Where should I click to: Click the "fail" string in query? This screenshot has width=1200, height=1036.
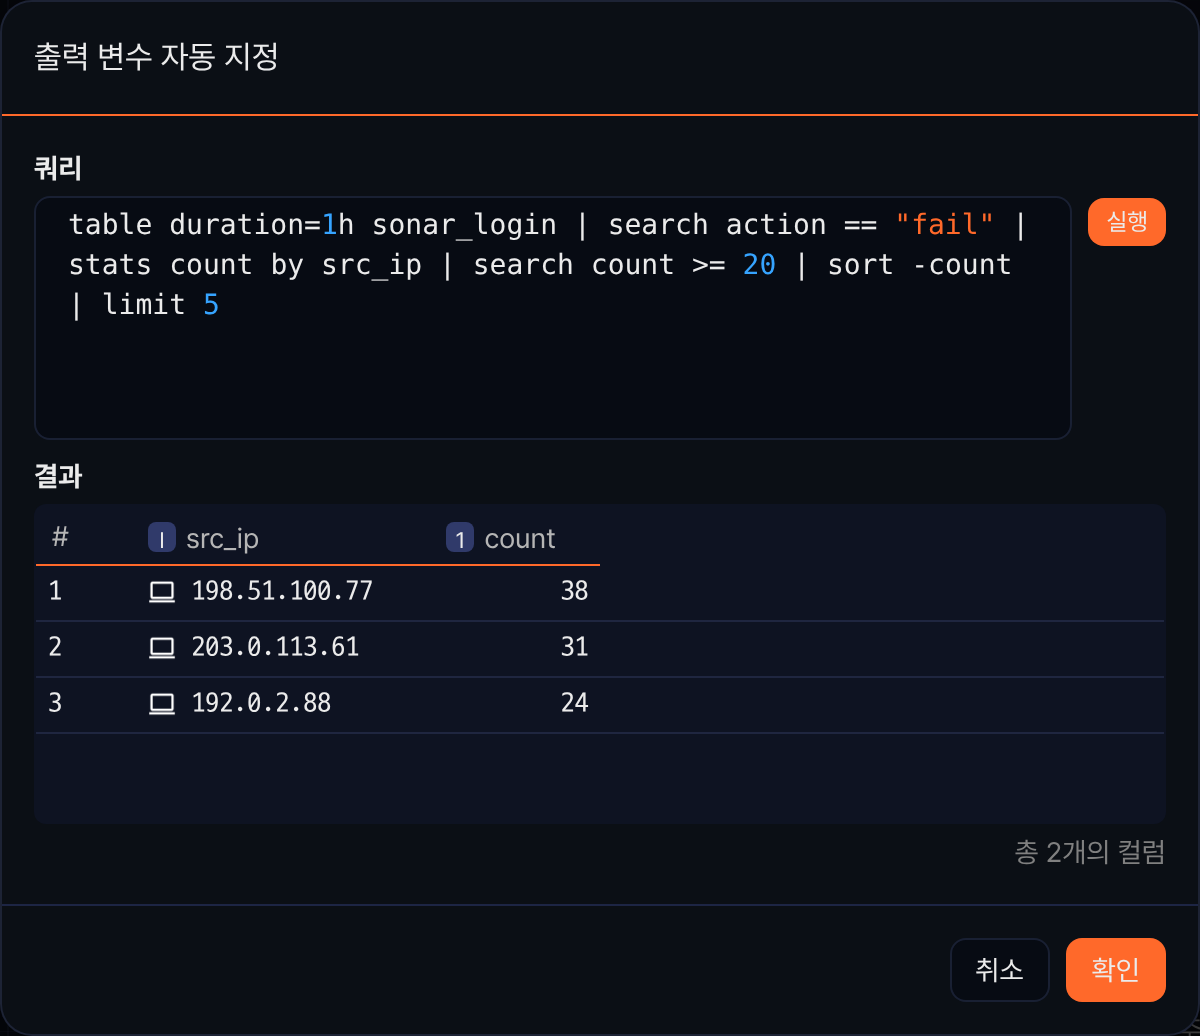coord(945,224)
